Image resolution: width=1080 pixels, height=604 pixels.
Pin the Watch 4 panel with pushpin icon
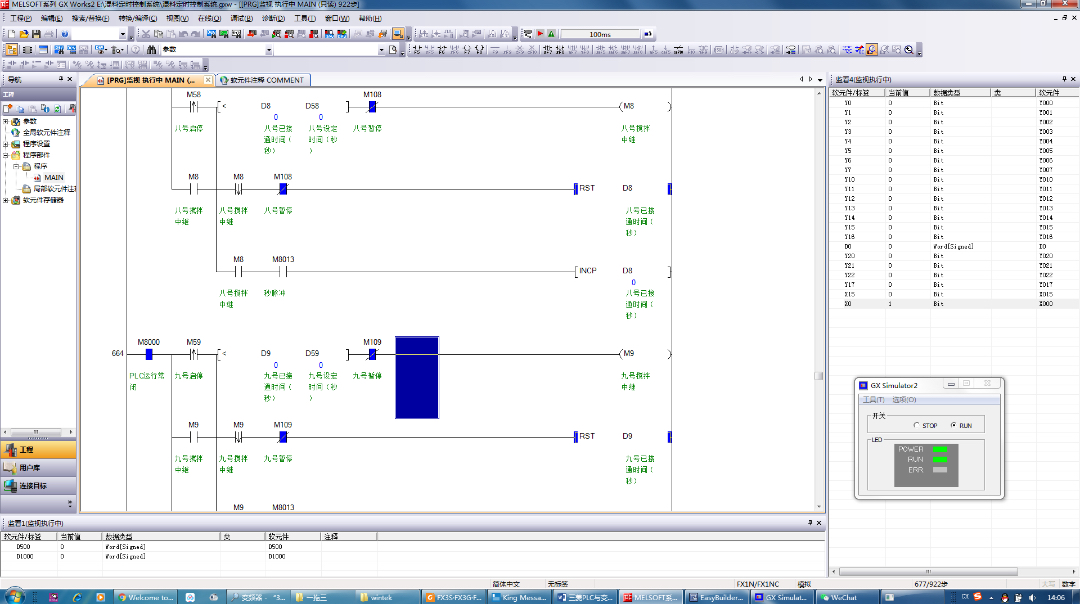coord(1064,79)
